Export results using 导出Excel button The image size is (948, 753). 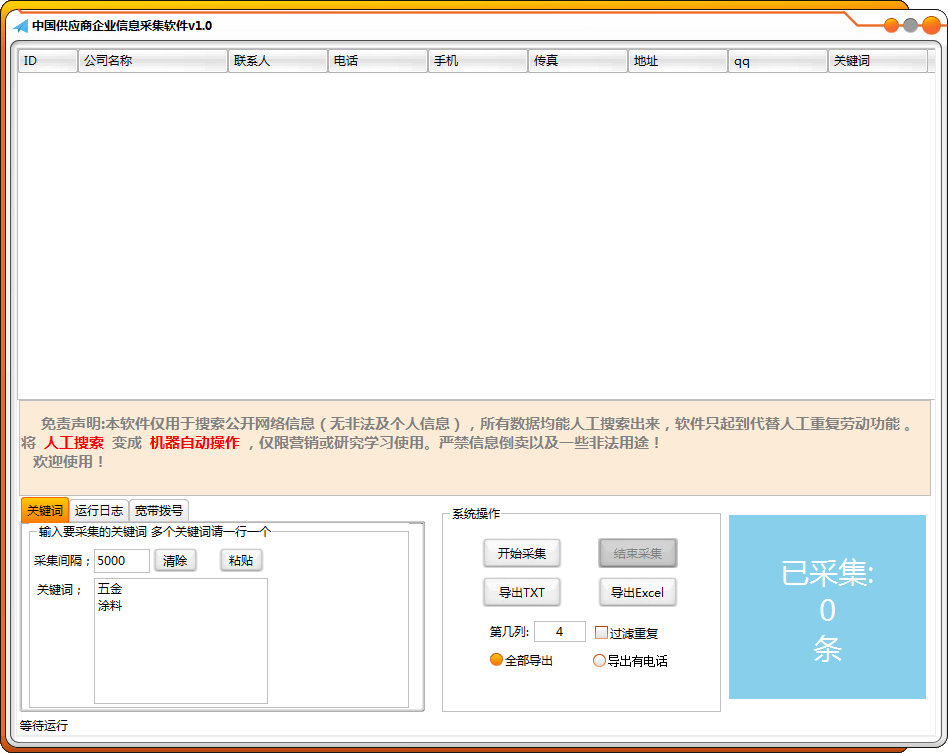click(638, 593)
